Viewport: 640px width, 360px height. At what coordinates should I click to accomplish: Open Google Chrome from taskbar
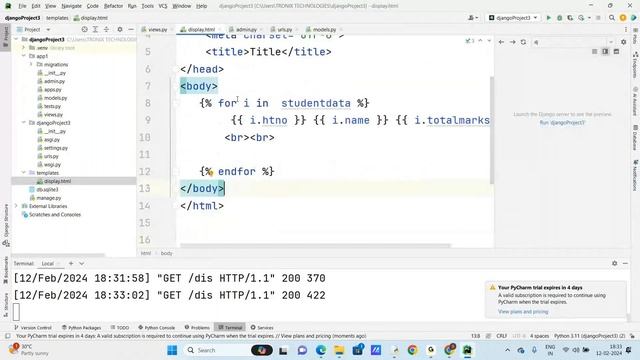412,350
